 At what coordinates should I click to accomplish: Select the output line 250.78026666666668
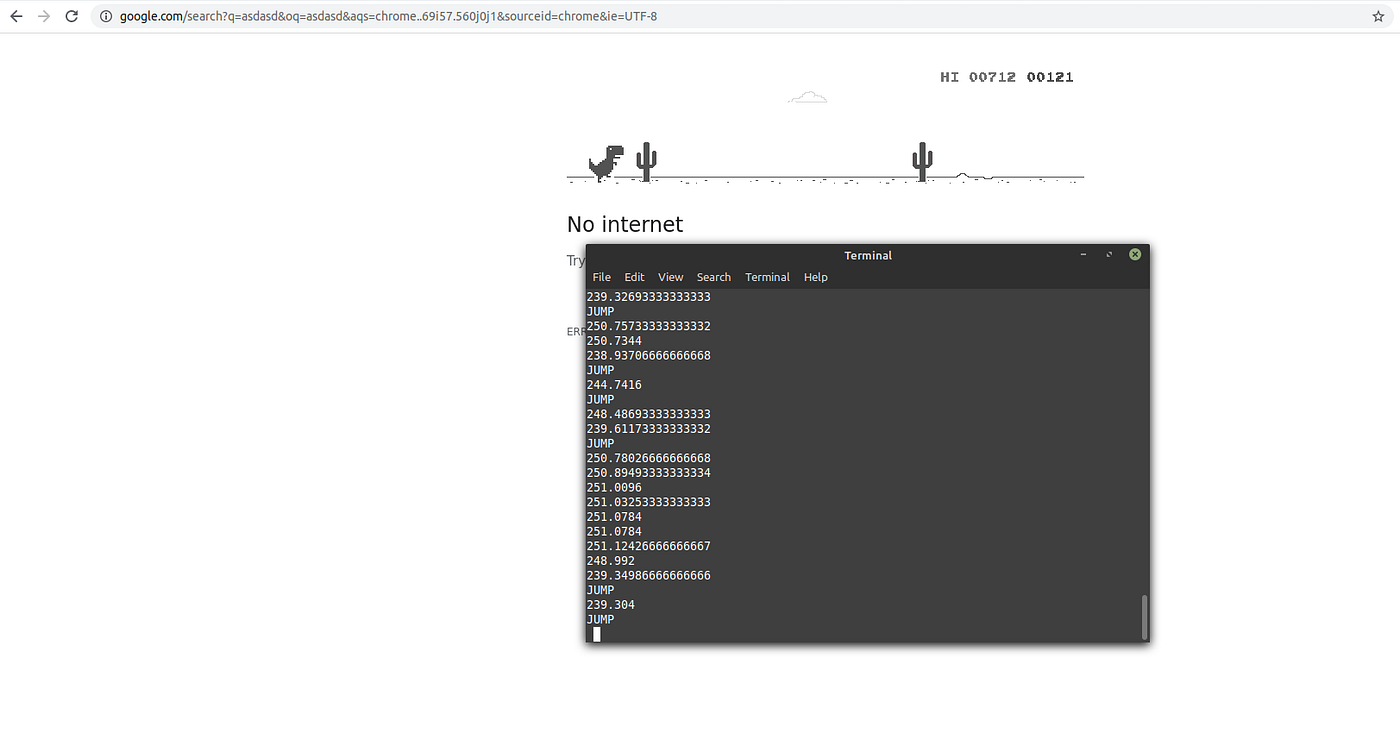648,458
